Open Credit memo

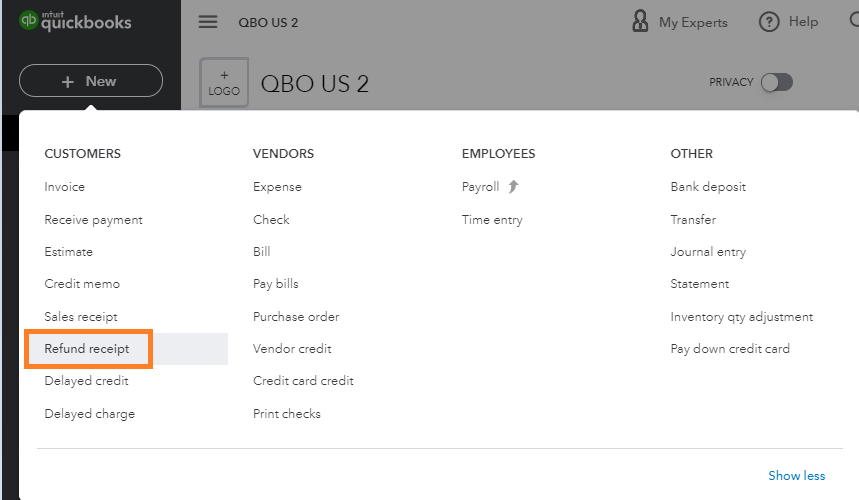tap(82, 284)
